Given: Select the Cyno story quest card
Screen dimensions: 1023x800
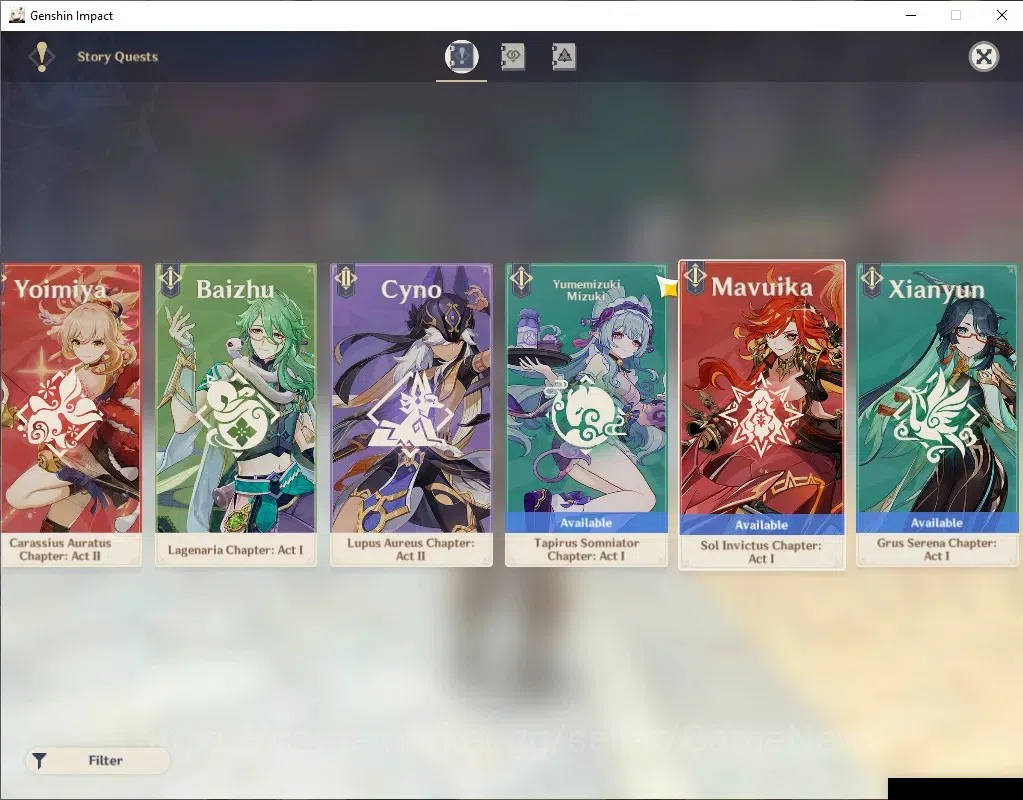Looking at the screenshot, I should pyautogui.click(x=411, y=414).
